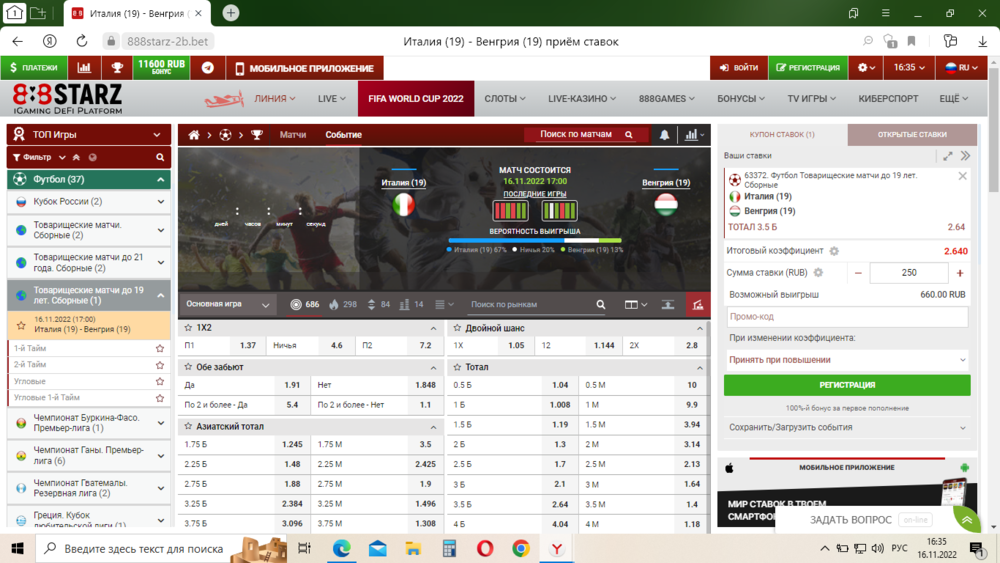Click the Промо-код input field

[x=847, y=317]
